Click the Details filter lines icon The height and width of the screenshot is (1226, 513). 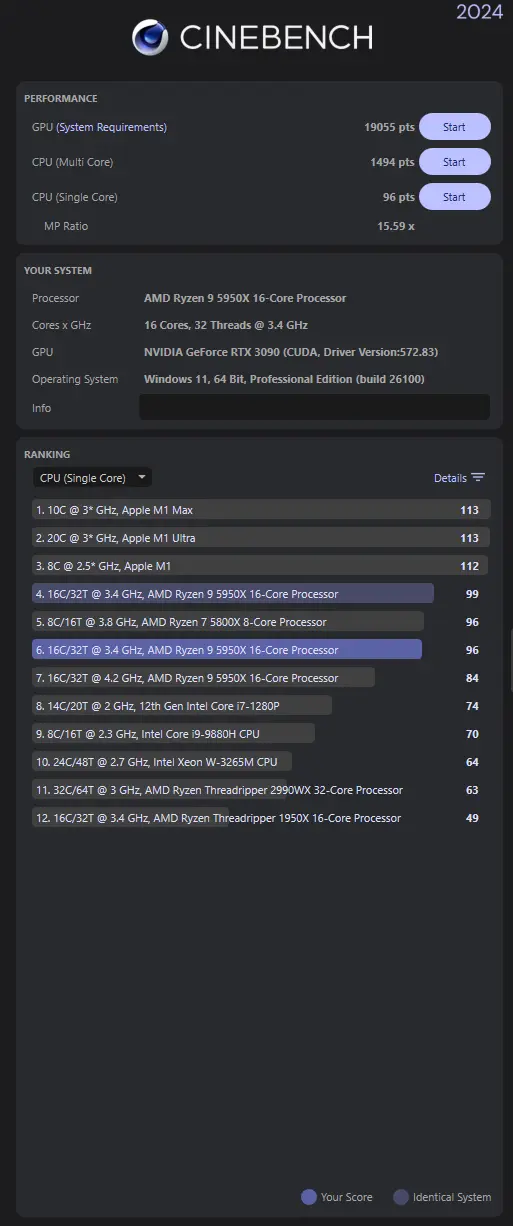pyautogui.click(x=478, y=478)
